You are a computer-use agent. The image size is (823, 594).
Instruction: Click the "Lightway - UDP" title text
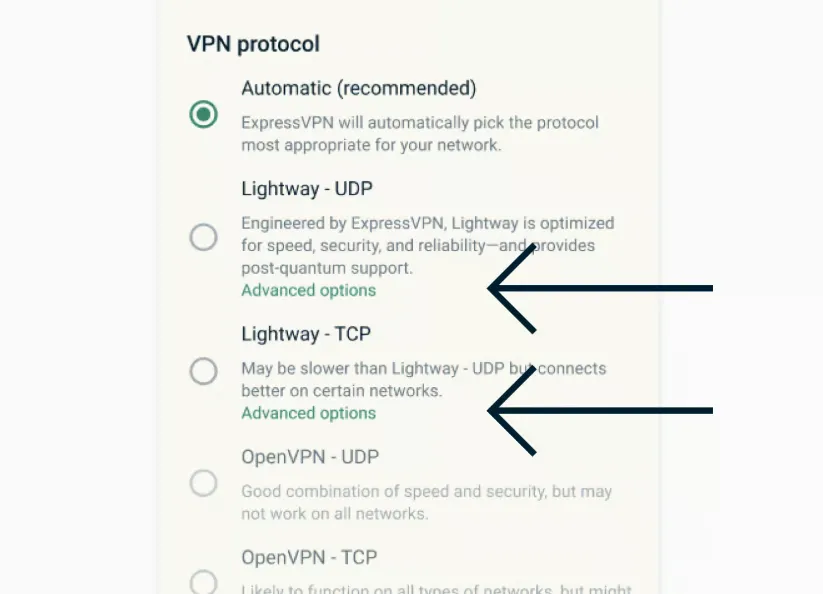(x=306, y=188)
